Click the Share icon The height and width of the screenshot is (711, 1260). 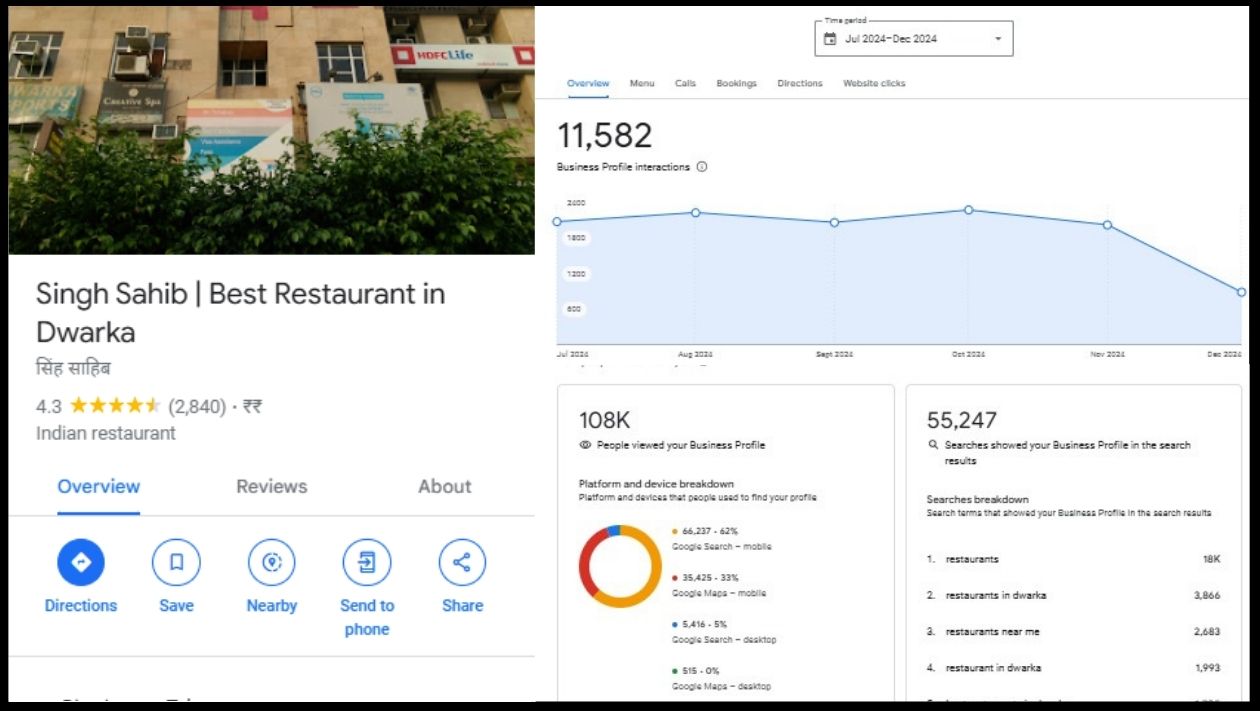[462, 562]
